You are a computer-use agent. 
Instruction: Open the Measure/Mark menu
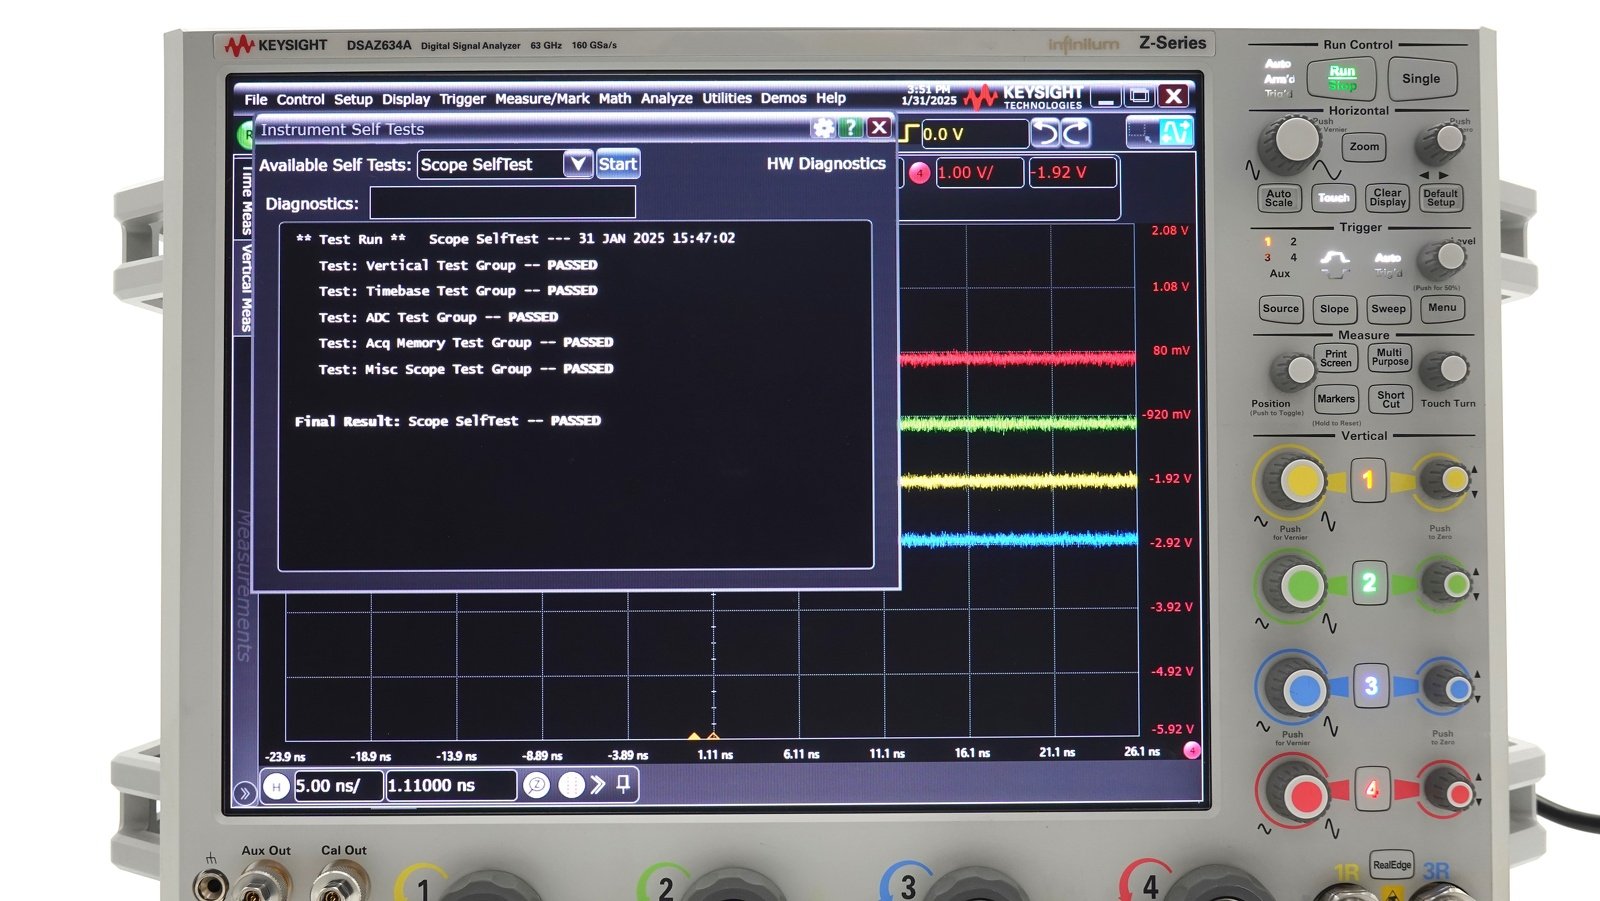(x=542, y=99)
